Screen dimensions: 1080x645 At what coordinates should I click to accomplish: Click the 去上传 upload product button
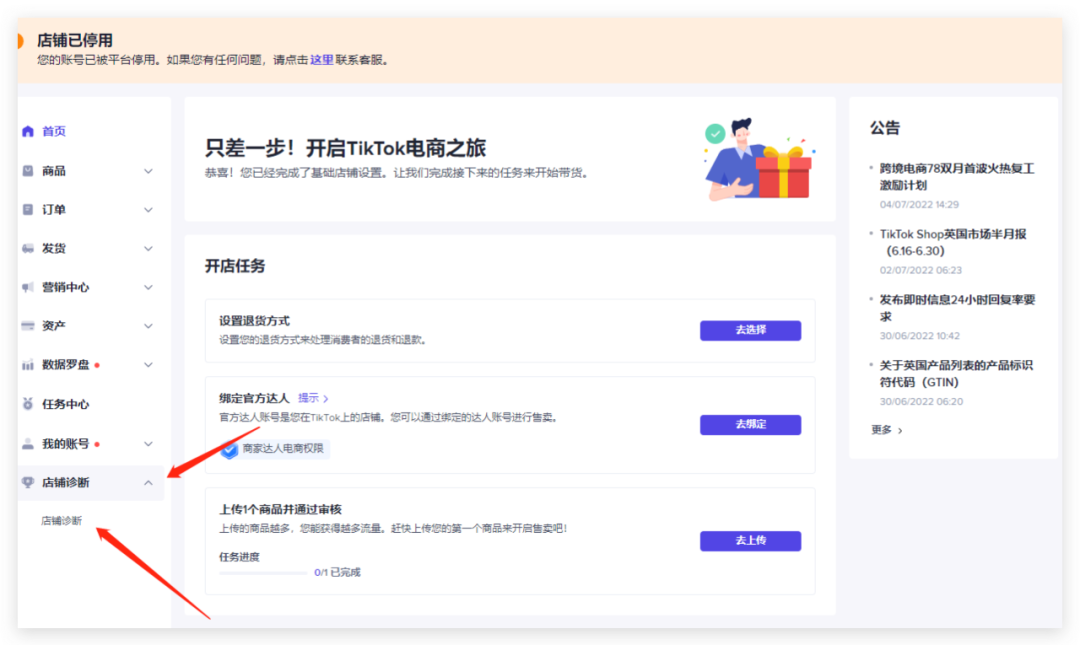click(750, 540)
